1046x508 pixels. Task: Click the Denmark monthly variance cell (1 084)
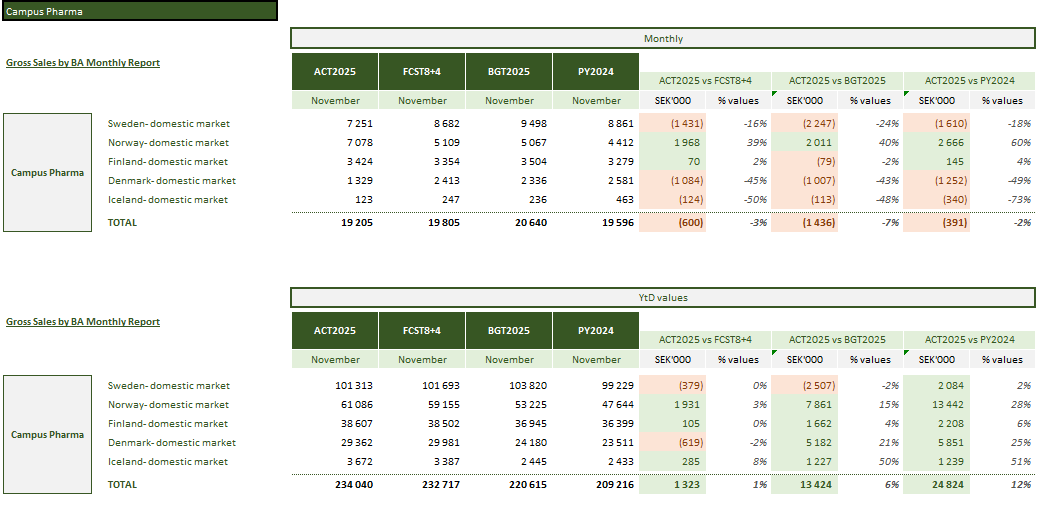coord(687,181)
